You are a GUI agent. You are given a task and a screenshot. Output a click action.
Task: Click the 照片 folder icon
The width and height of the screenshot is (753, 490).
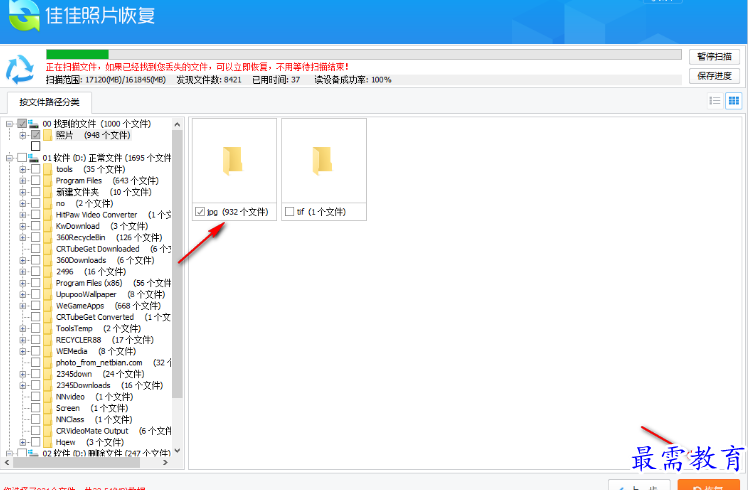click(48, 135)
